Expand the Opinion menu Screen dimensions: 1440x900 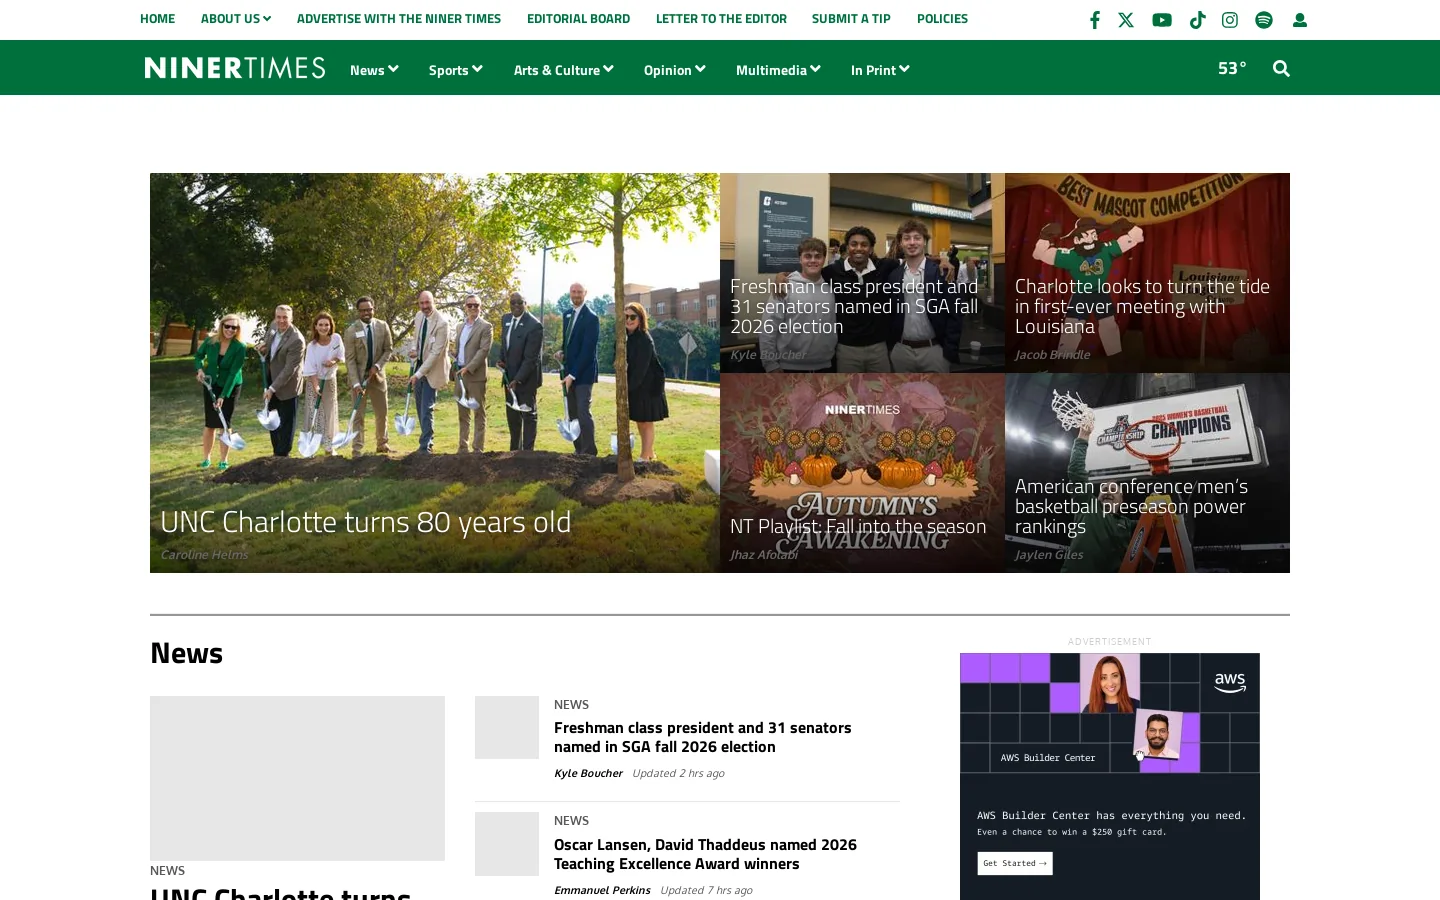pyautogui.click(x=675, y=70)
